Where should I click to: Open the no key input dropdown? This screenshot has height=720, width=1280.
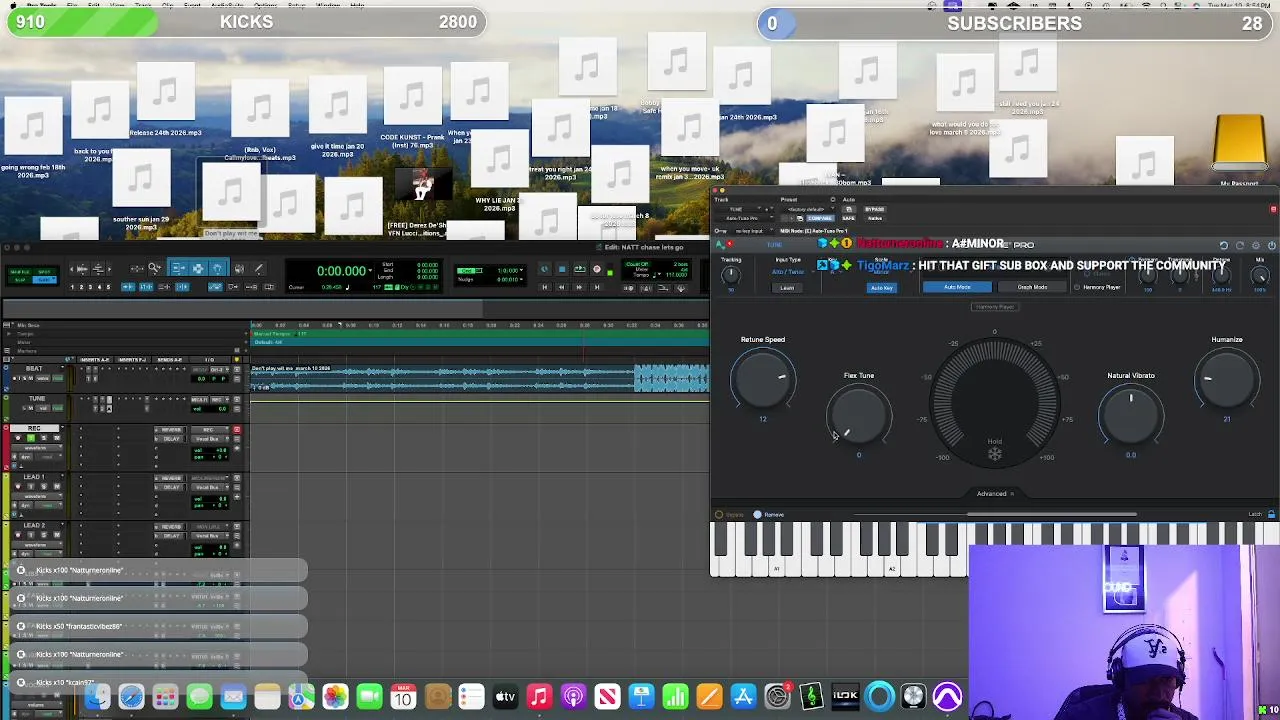tap(753, 231)
